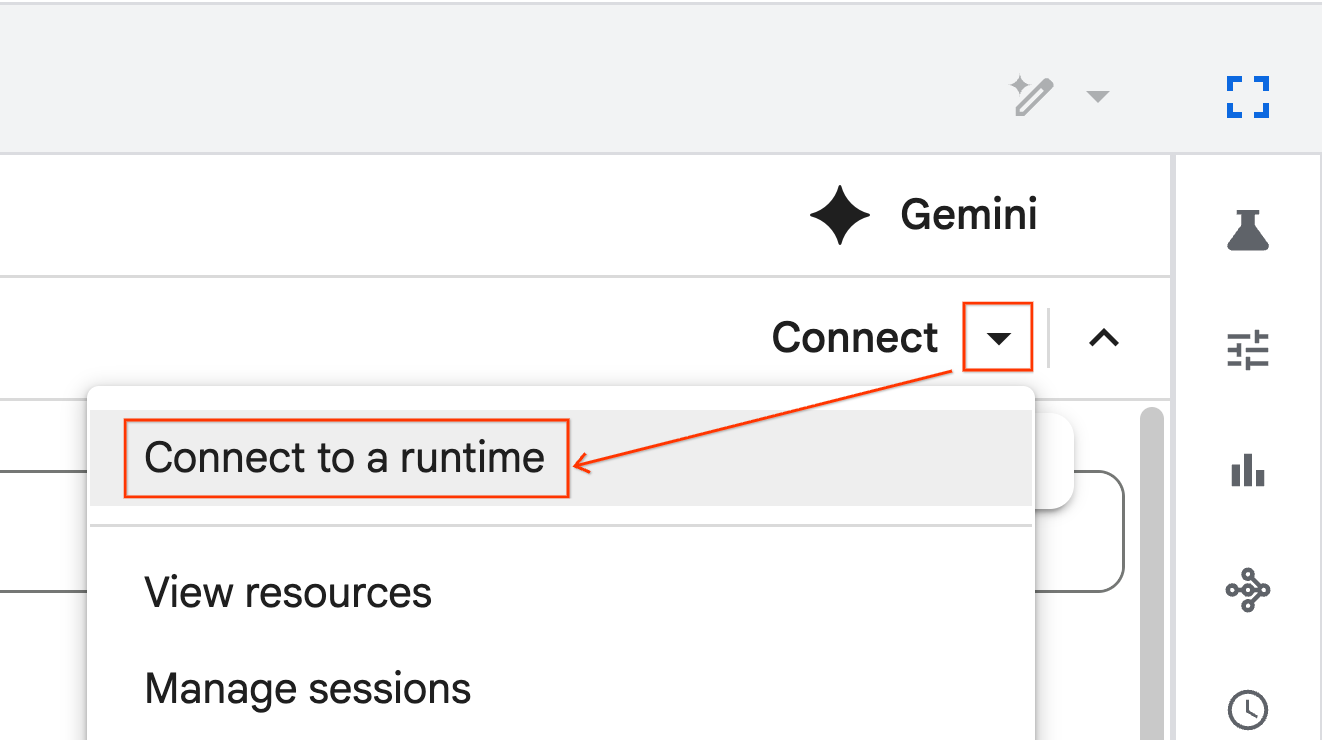Select "Manage sessions" in the dropdown menu
The height and width of the screenshot is (740, 1322).
pos(308,689)
